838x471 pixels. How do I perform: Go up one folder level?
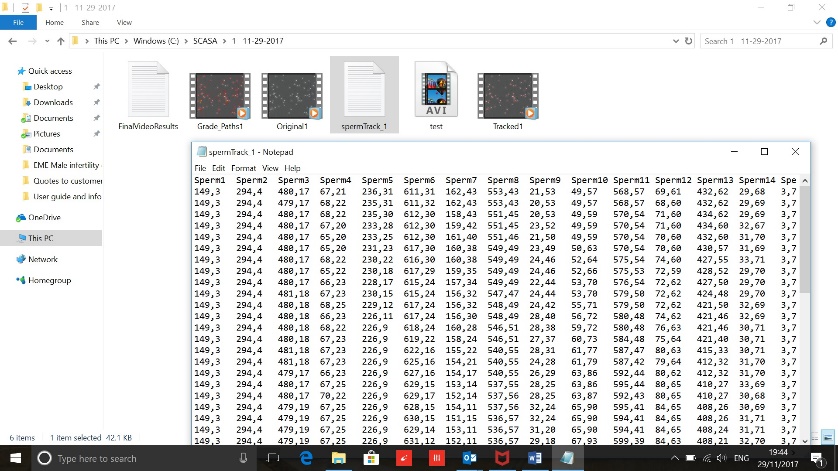(x=60, y=41)
